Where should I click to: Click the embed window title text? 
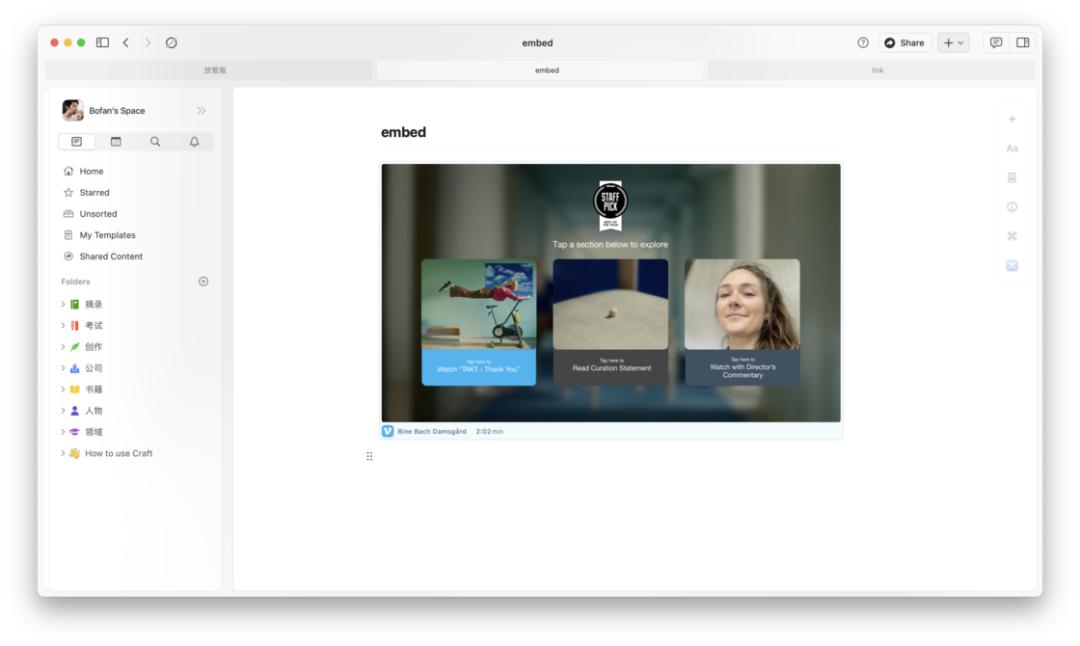[x=537, y=43]
